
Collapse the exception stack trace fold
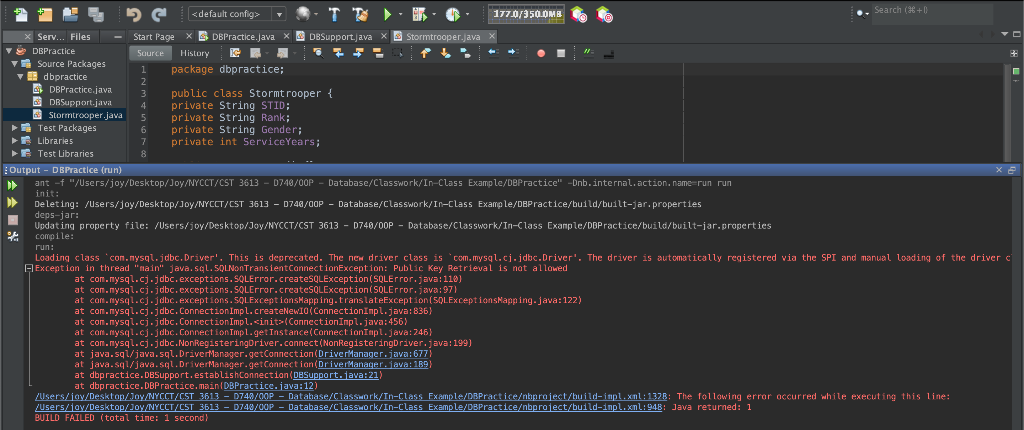28,269
